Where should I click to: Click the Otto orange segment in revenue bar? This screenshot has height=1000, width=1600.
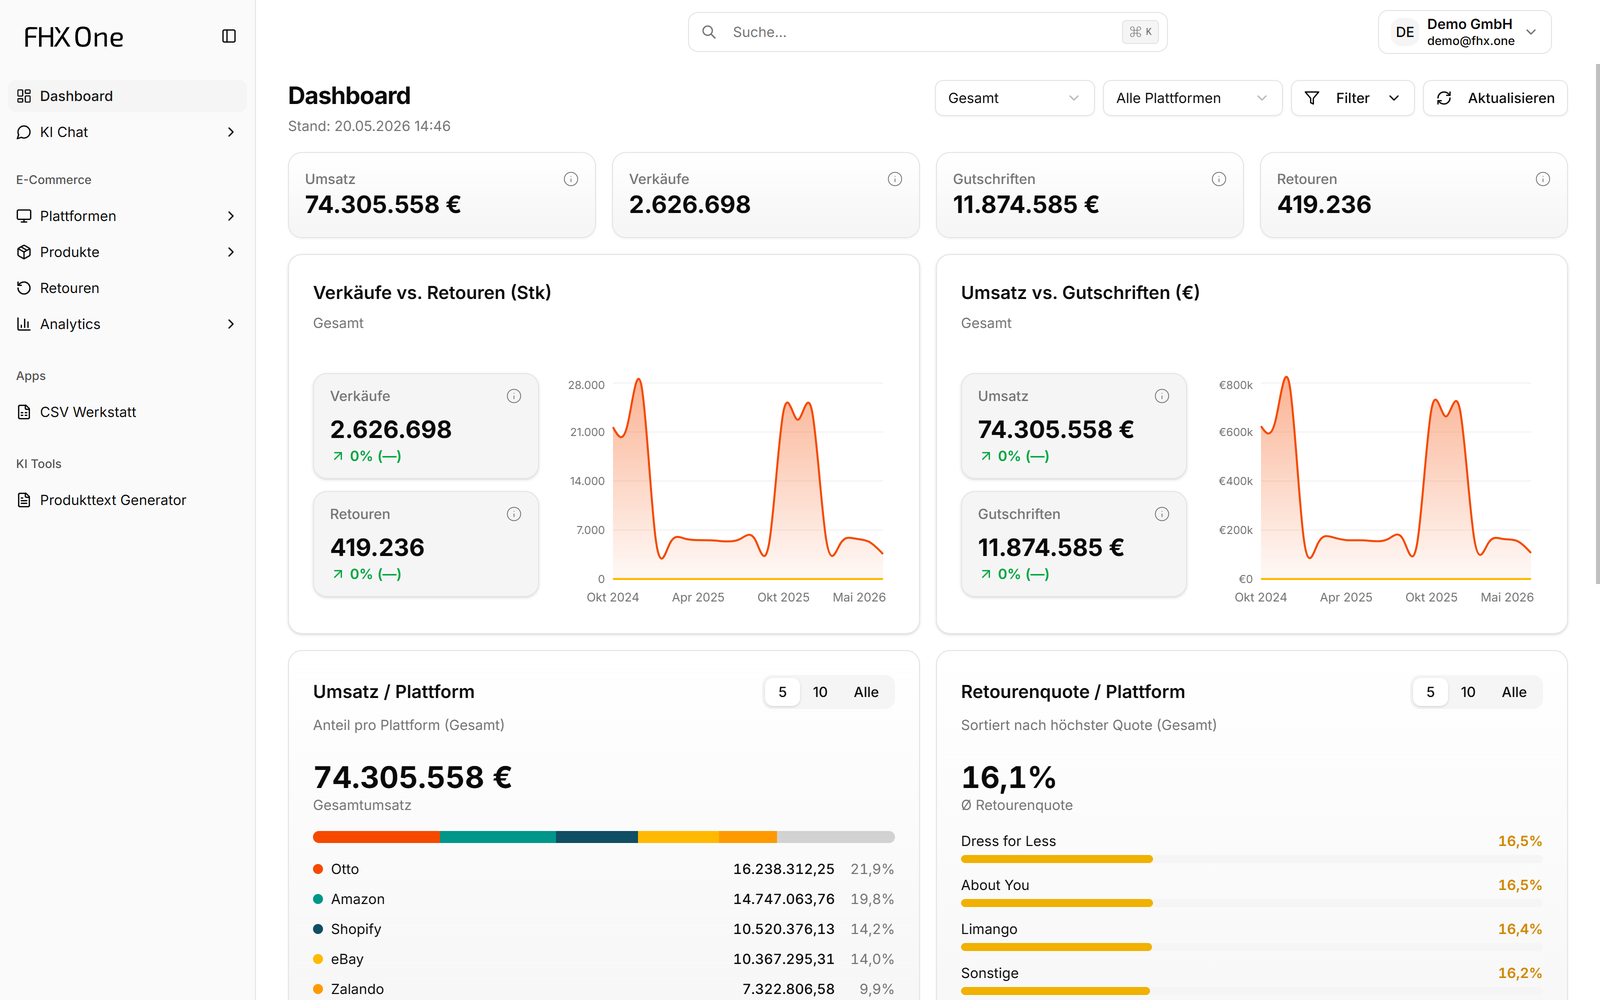[376, 837]
